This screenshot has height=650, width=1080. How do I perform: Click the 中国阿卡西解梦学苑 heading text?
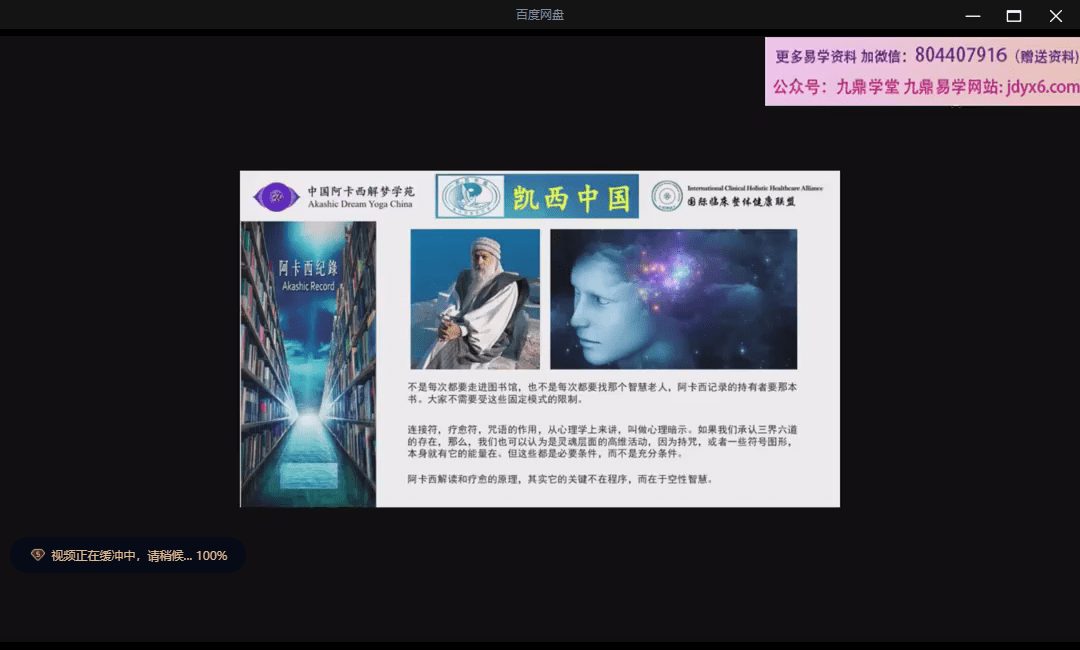pyautogui.click(x=359, y=190)
